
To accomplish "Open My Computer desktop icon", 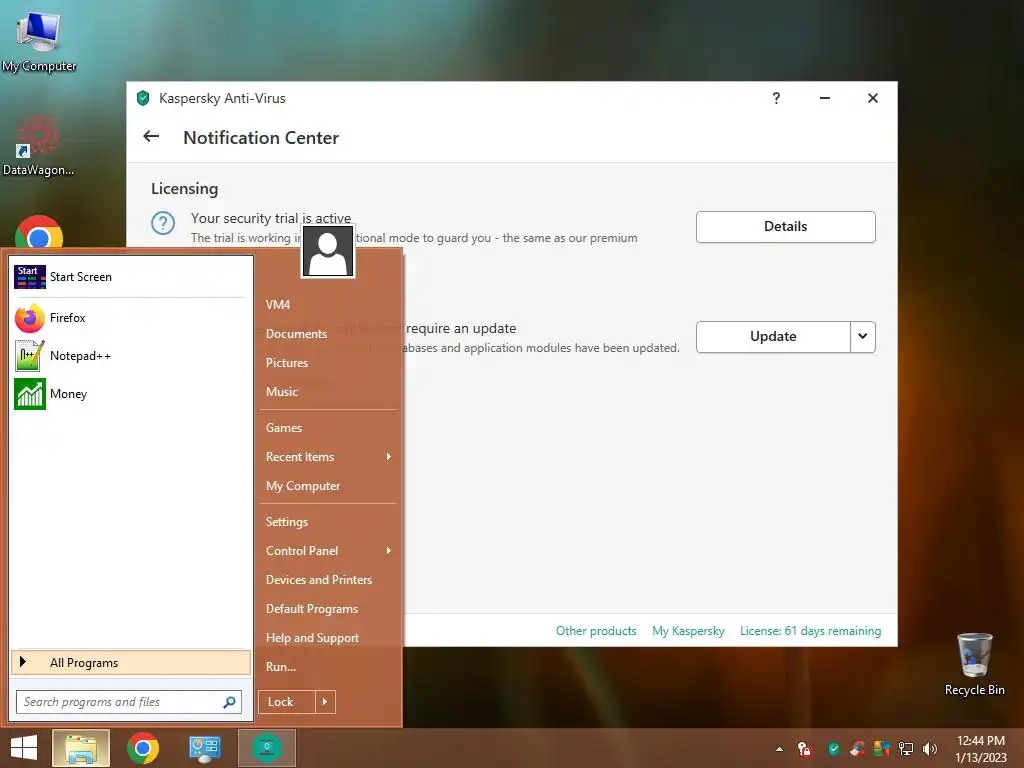I will [39, 40].
